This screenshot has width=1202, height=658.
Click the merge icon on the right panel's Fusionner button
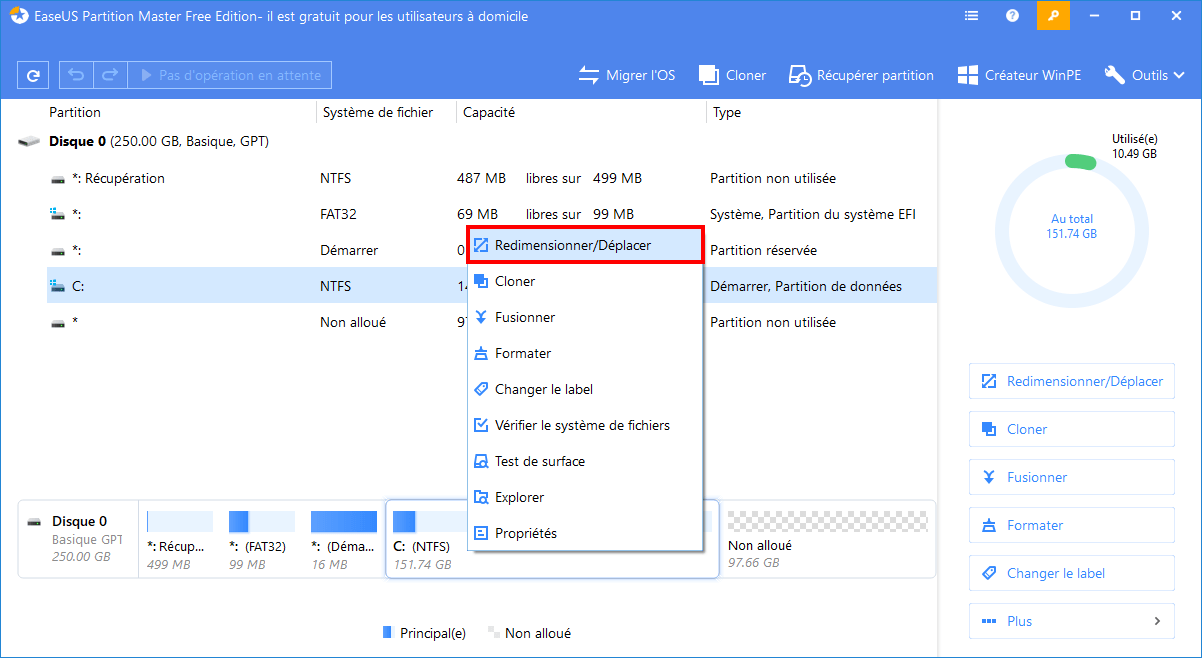point(989,477)
